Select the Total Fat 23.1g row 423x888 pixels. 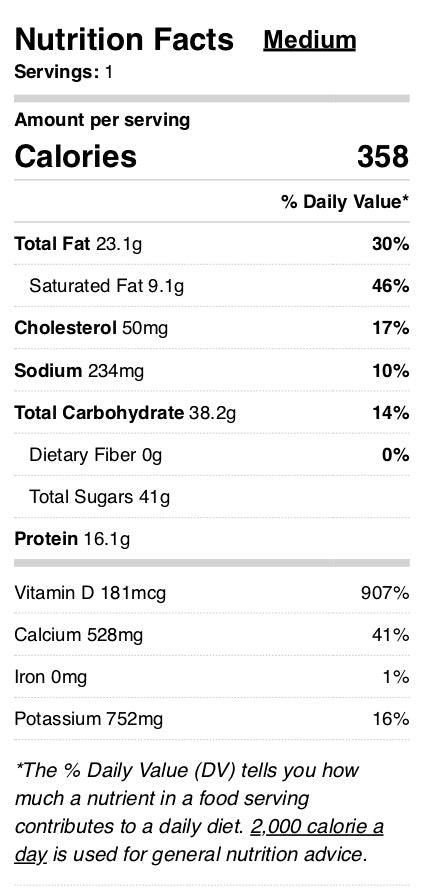pyautogui.click(x=211, y=244)
